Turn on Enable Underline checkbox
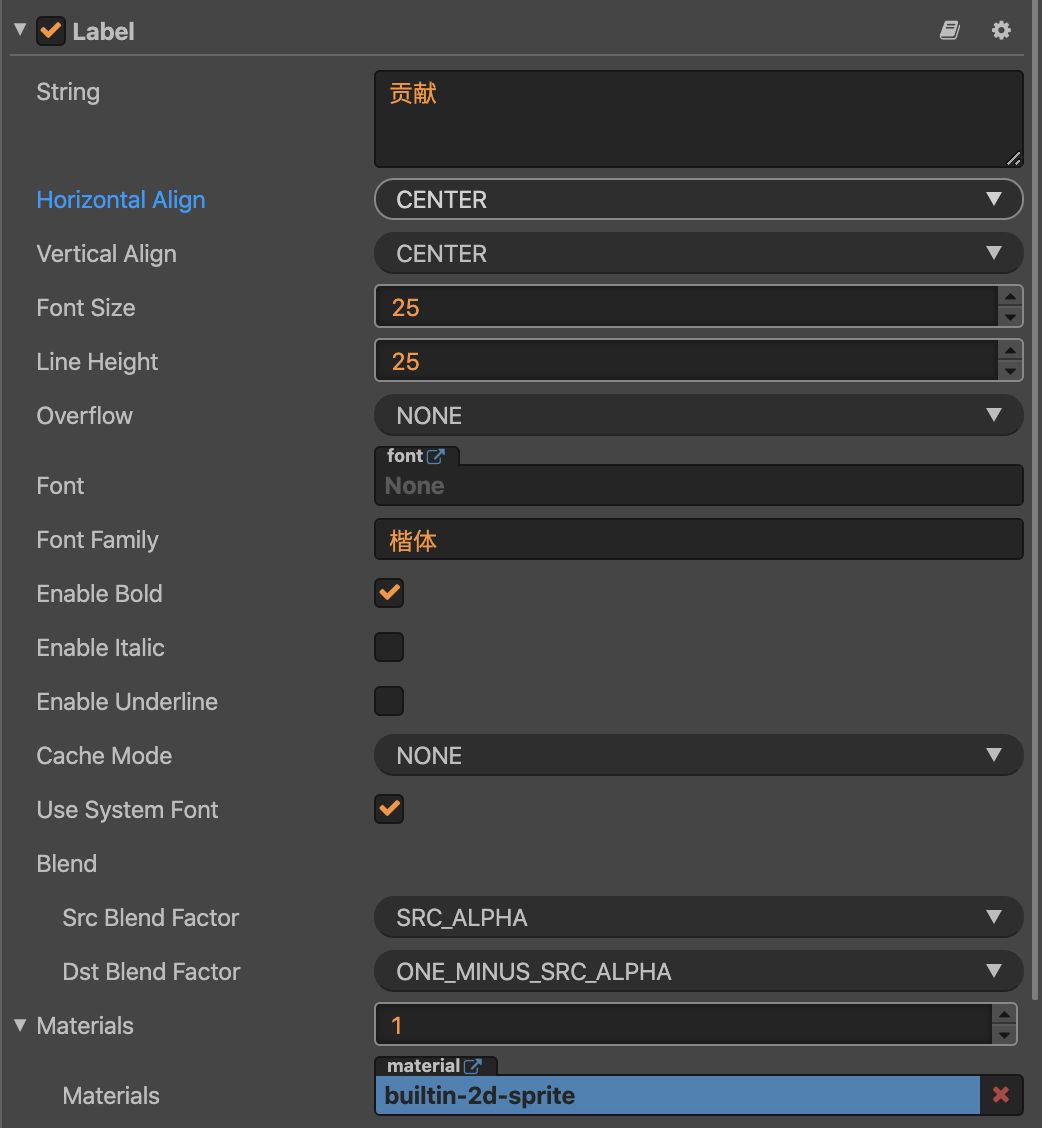 tap(389, 701)
